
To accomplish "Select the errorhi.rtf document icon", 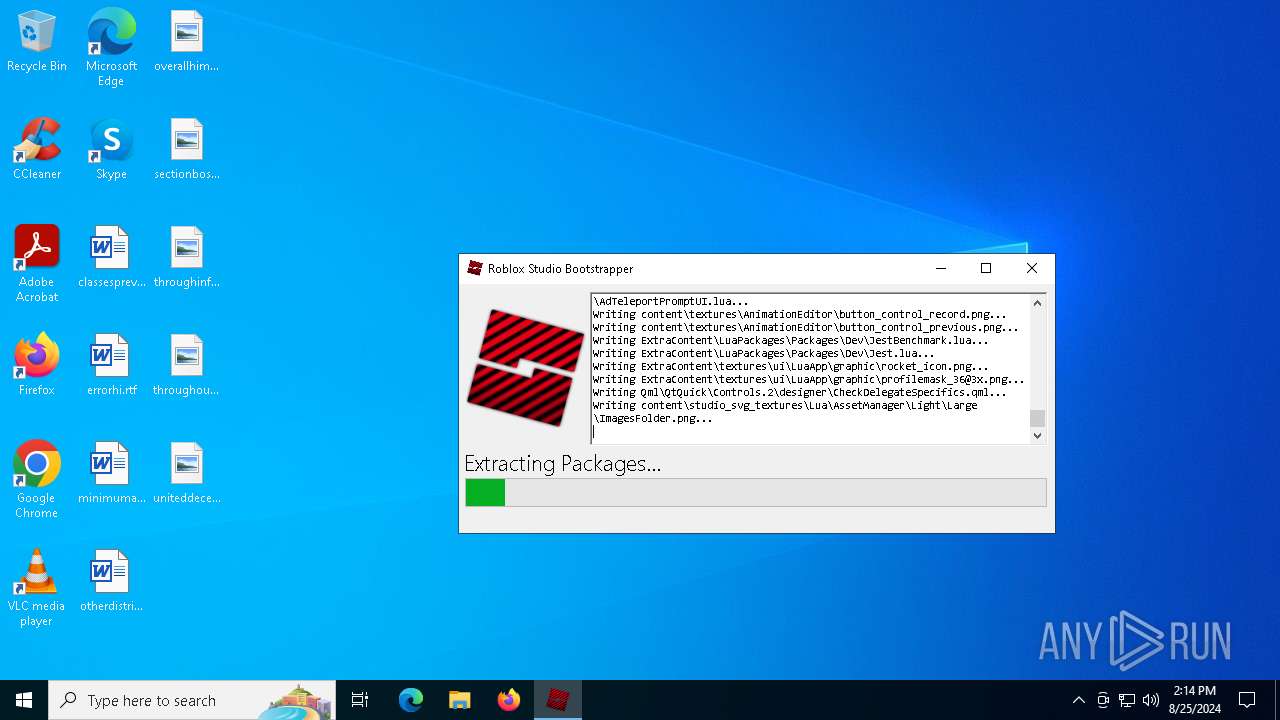I will pyautogui.click(x=111, y=365).
